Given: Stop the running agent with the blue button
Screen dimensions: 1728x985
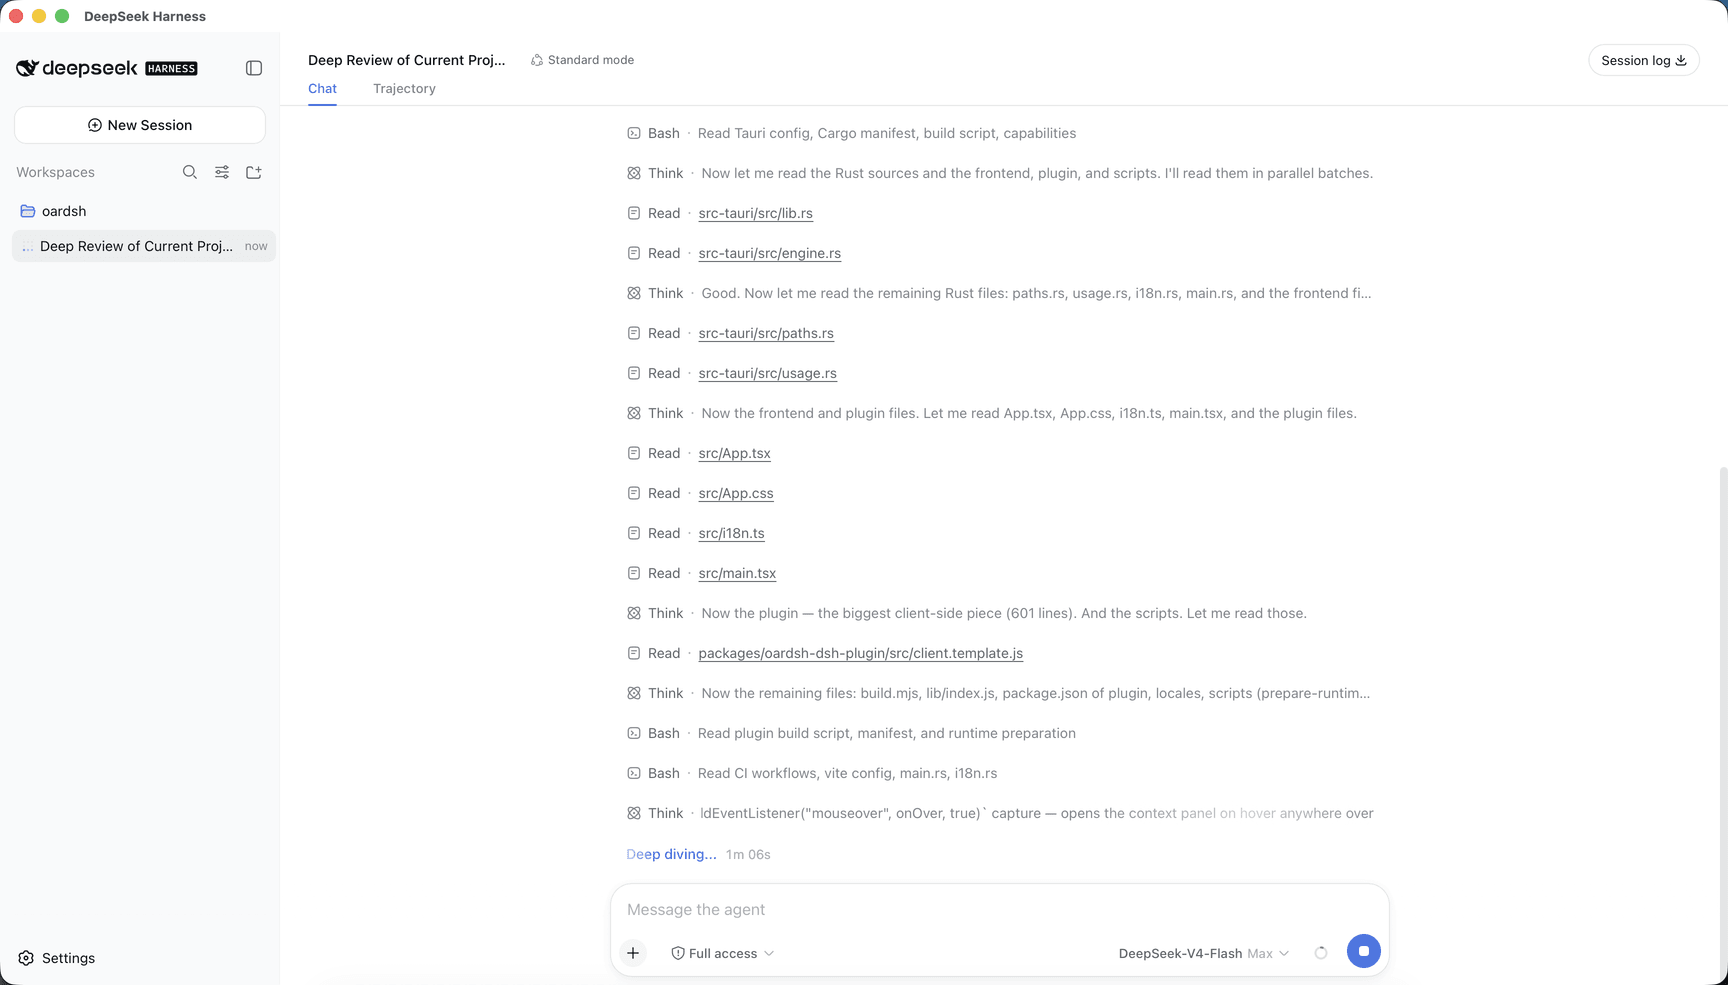Looking at the screenshot, I should click(x=1364, y=951).
